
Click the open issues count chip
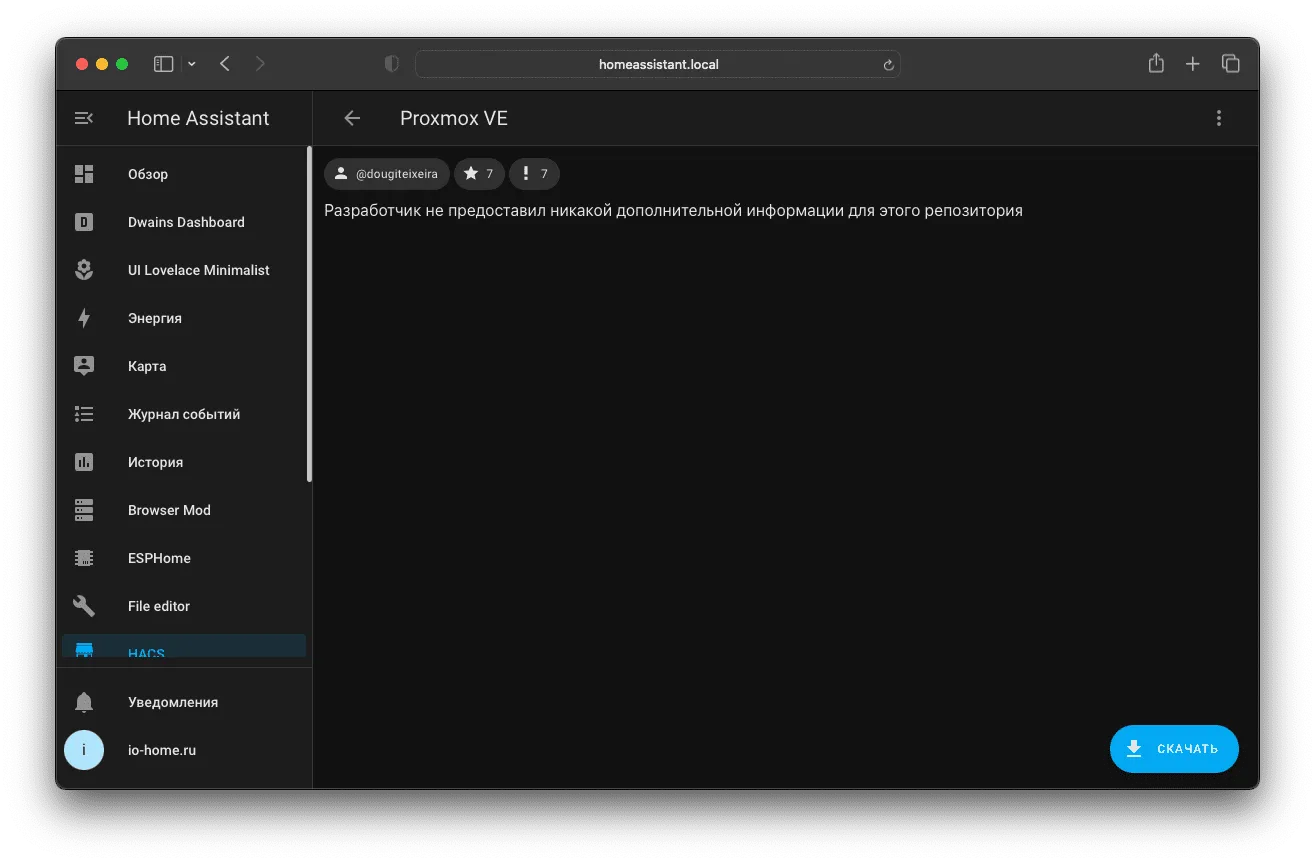[534, 174]
